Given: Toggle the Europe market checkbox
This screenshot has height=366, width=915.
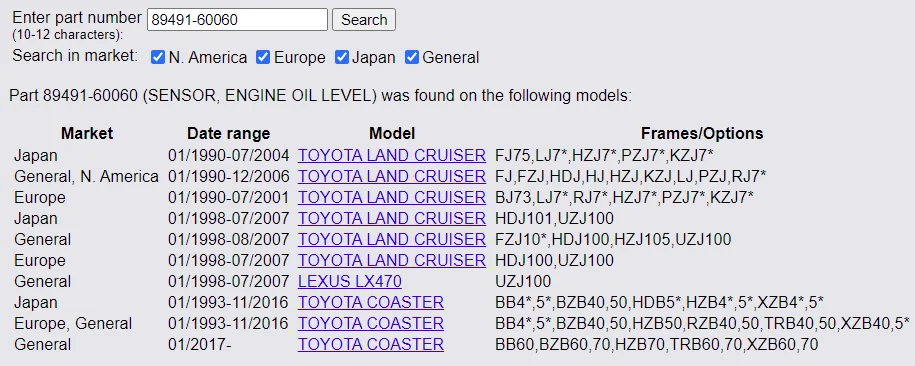Looking at the screenshot, I should [263, 57].
